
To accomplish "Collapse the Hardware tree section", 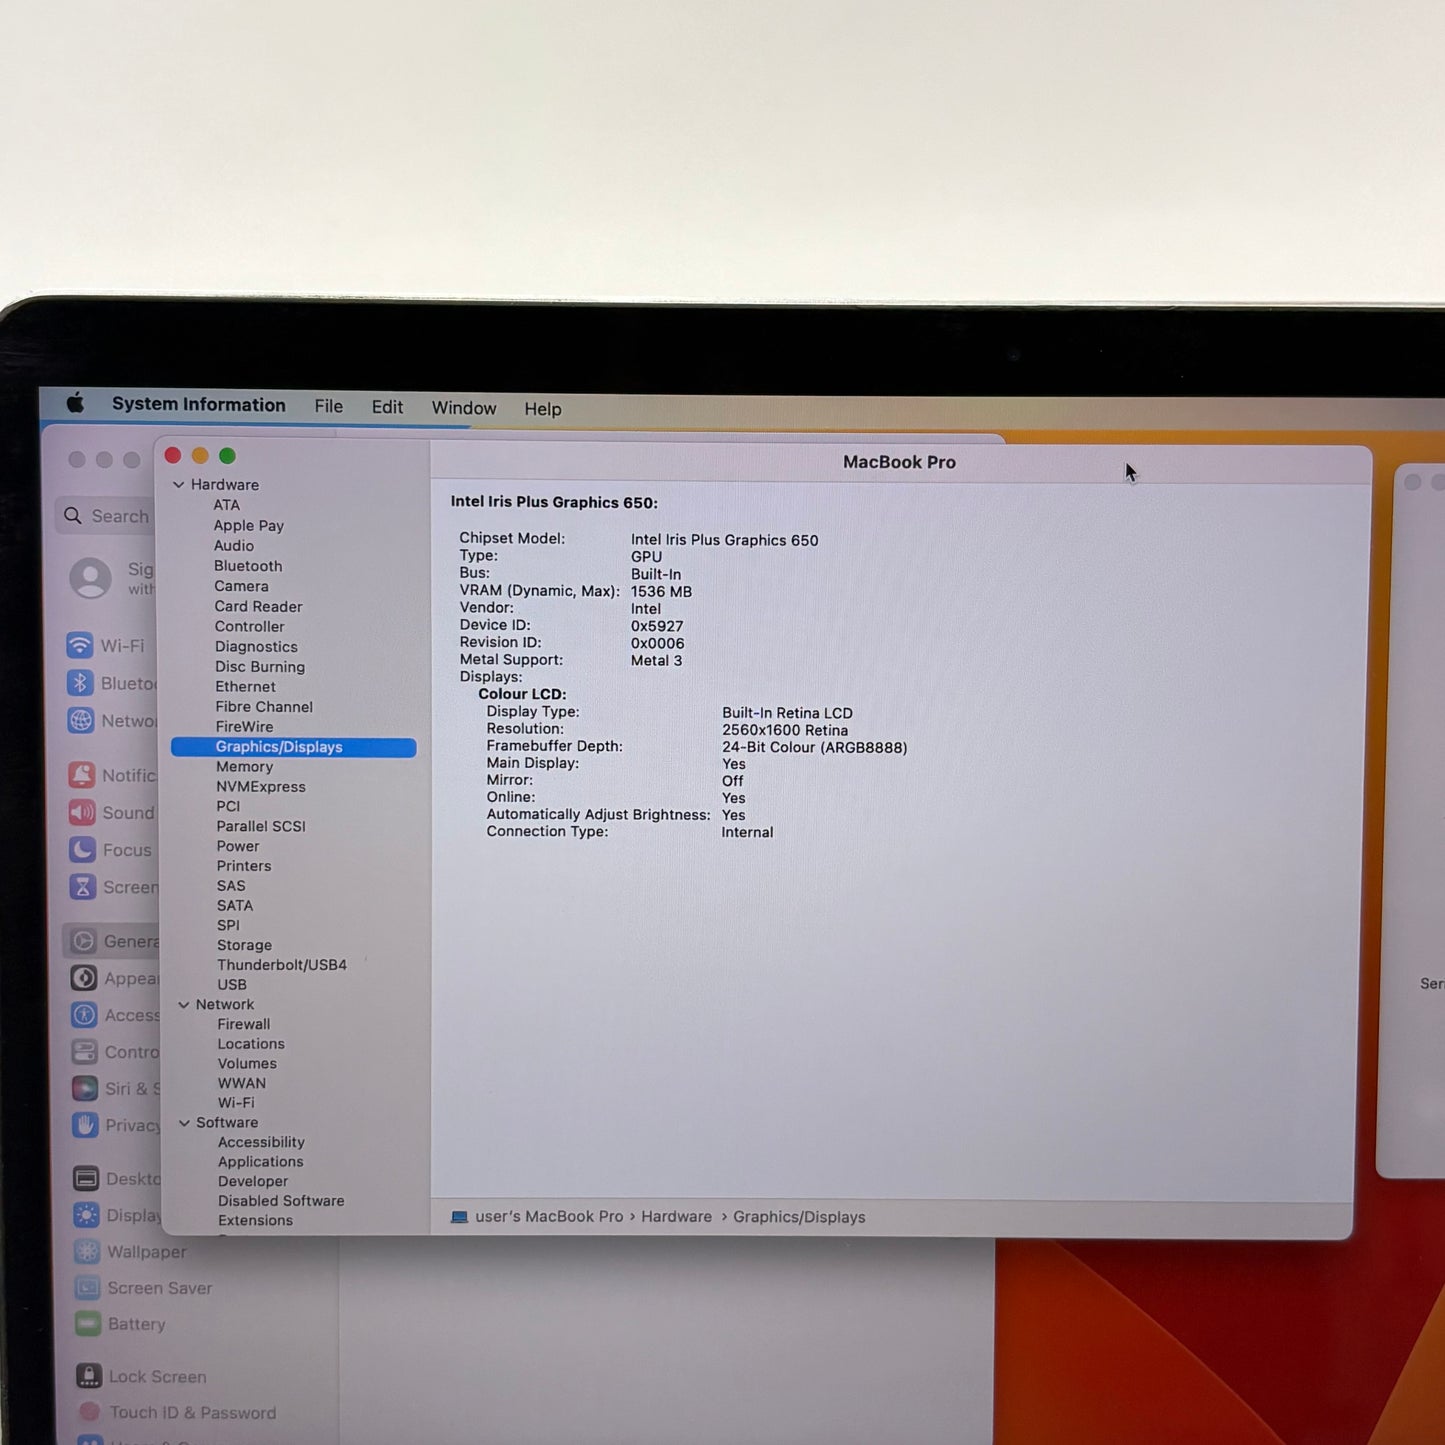I will click(179, 485).
